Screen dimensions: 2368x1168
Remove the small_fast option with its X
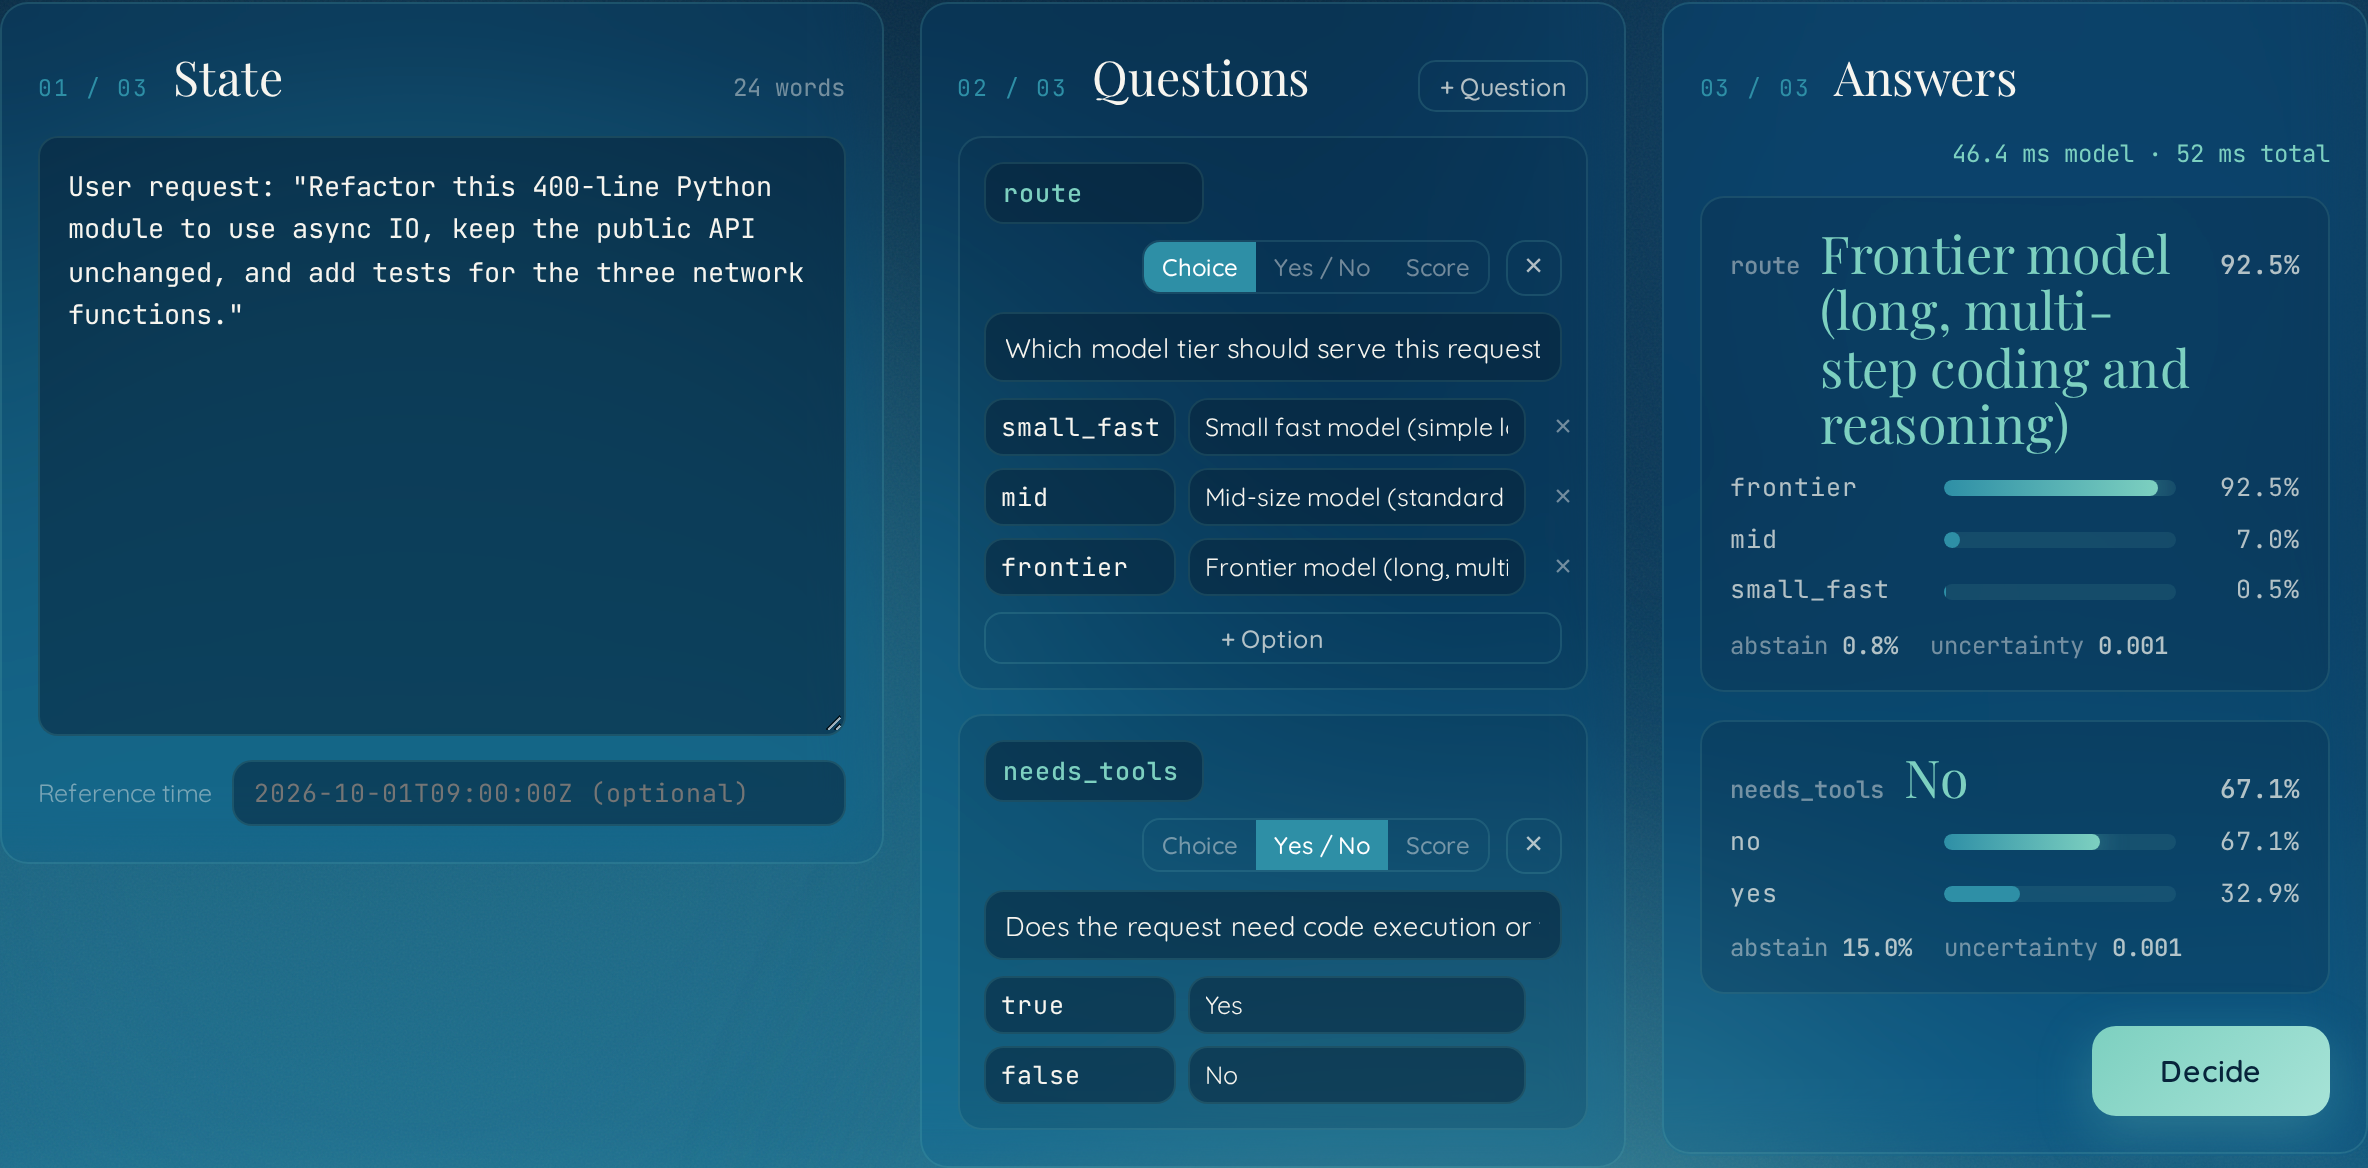click(1563, 427)
